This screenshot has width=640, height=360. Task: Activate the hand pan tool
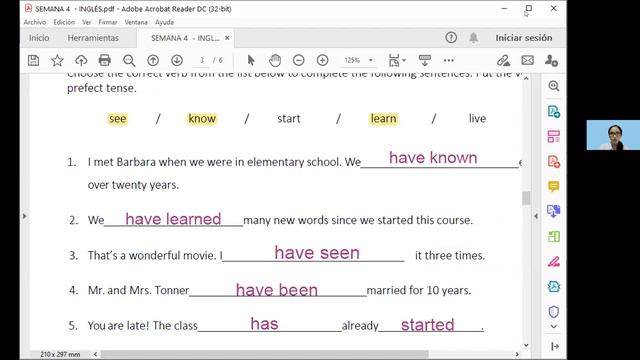click(275, 60)
